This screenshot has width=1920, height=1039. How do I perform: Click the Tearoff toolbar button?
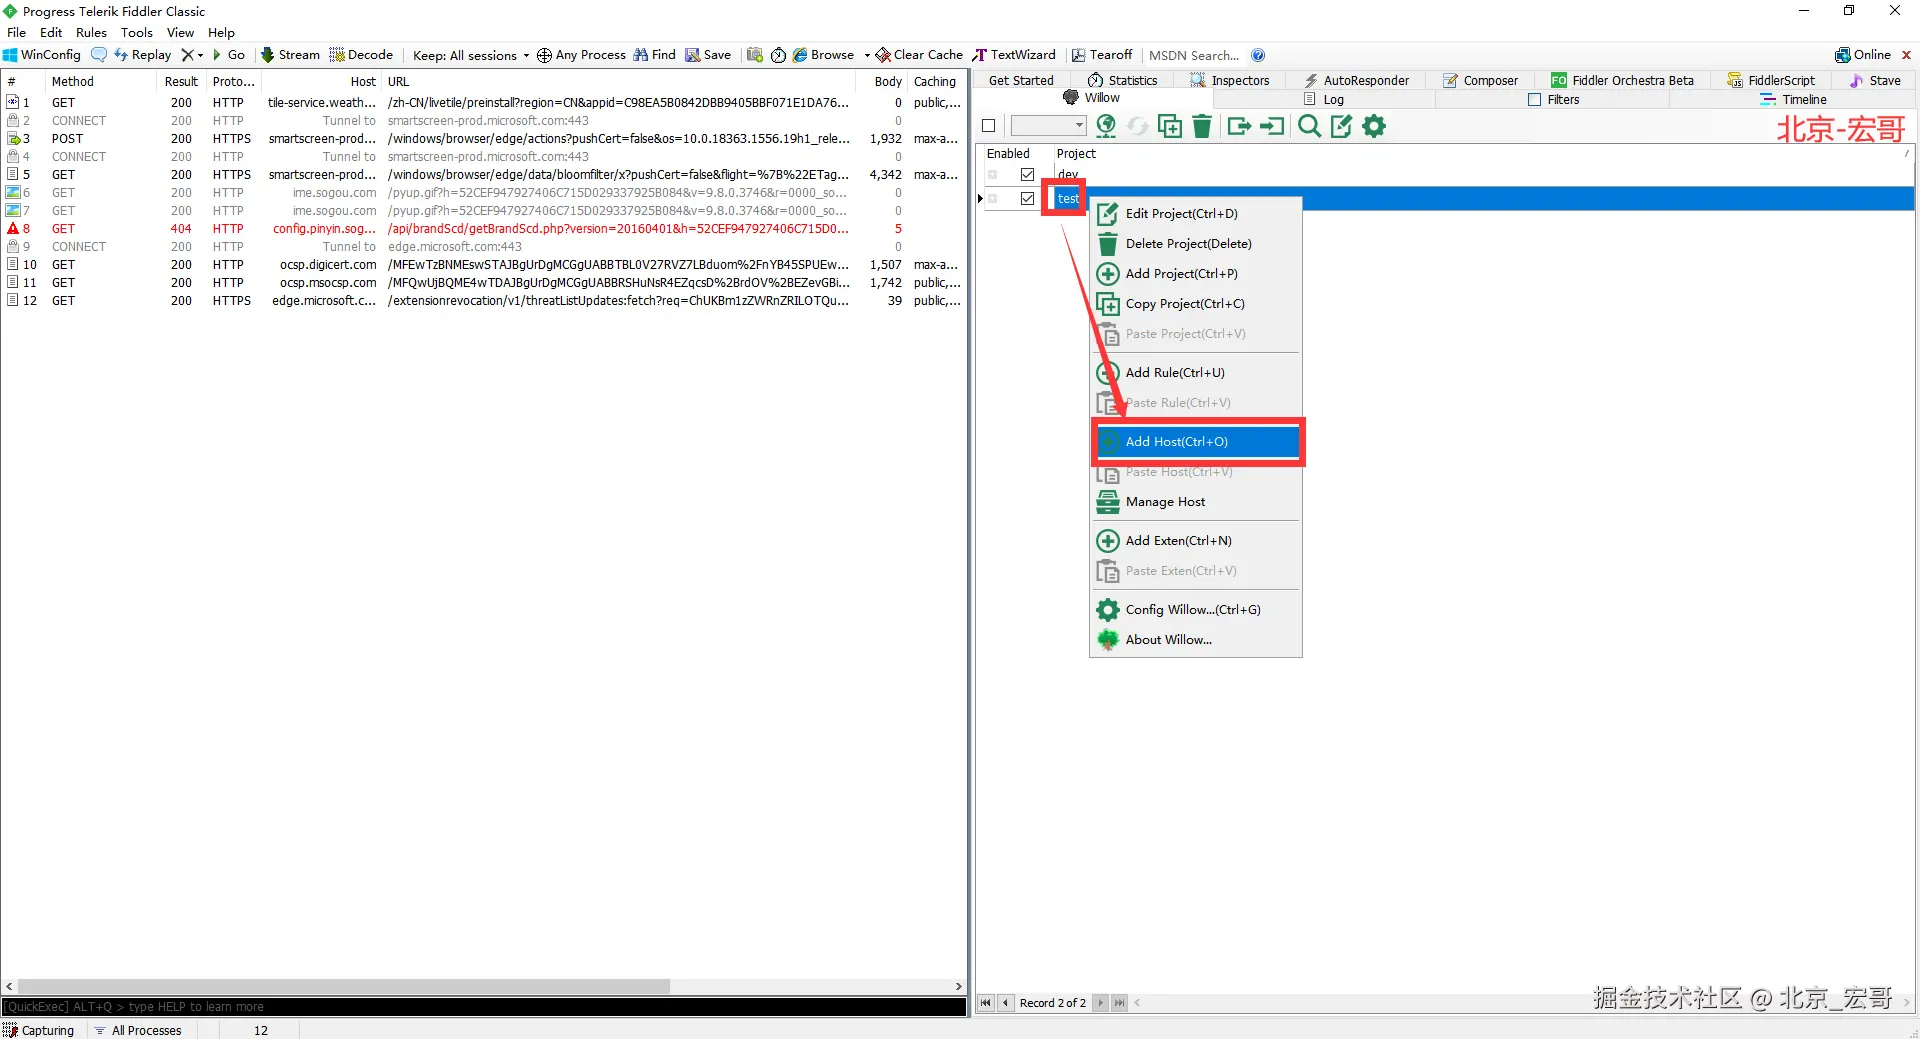1102,55
